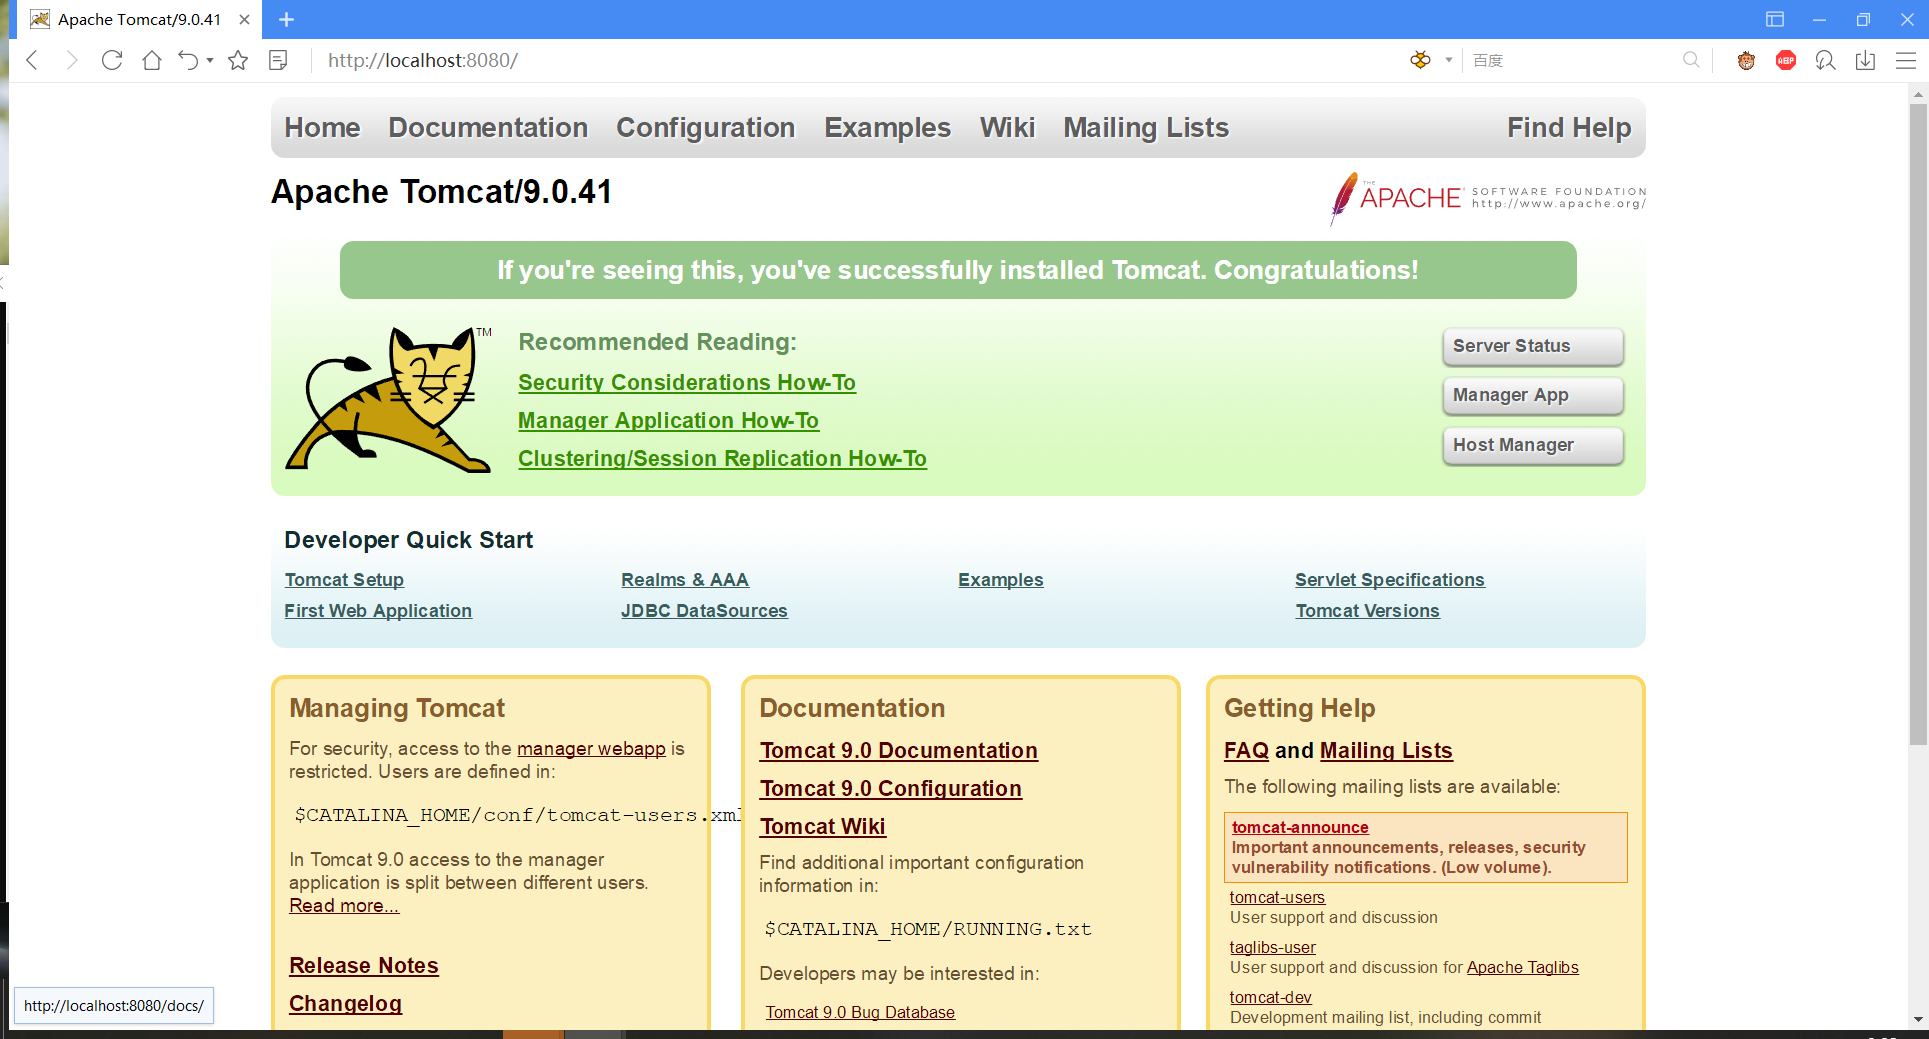
Task: Open the Realms & AAA link
Action: 685,580
